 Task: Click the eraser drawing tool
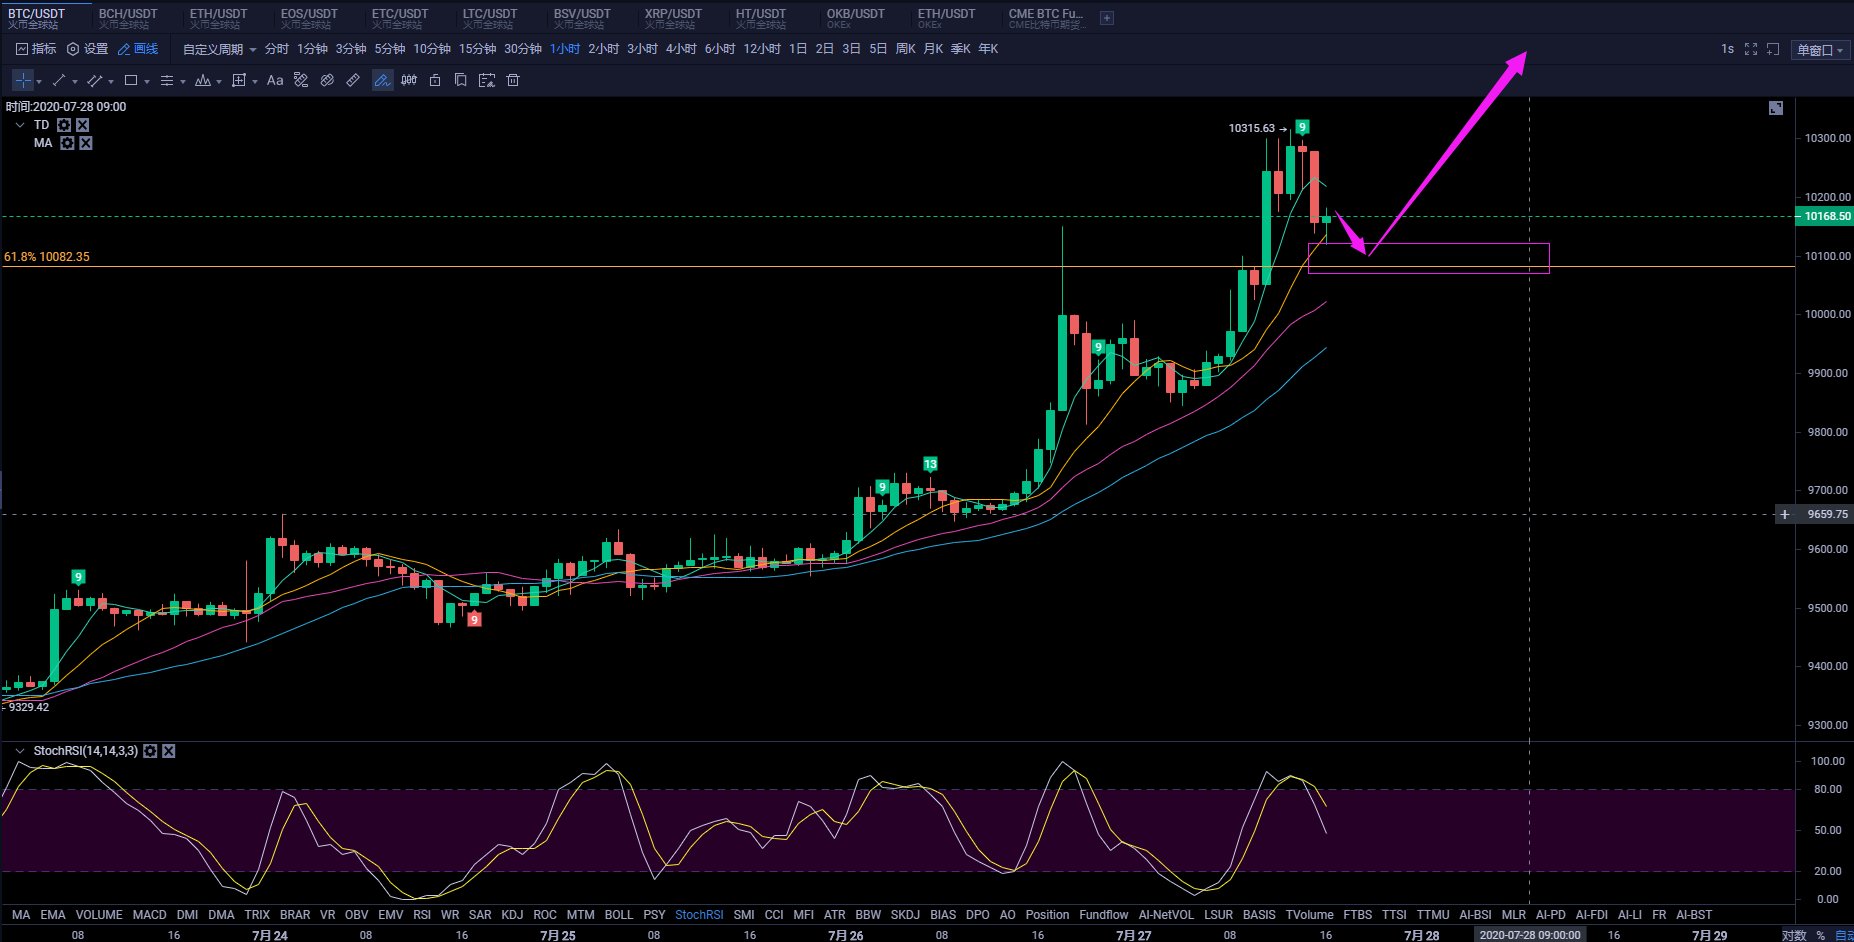tap(327, 81)
